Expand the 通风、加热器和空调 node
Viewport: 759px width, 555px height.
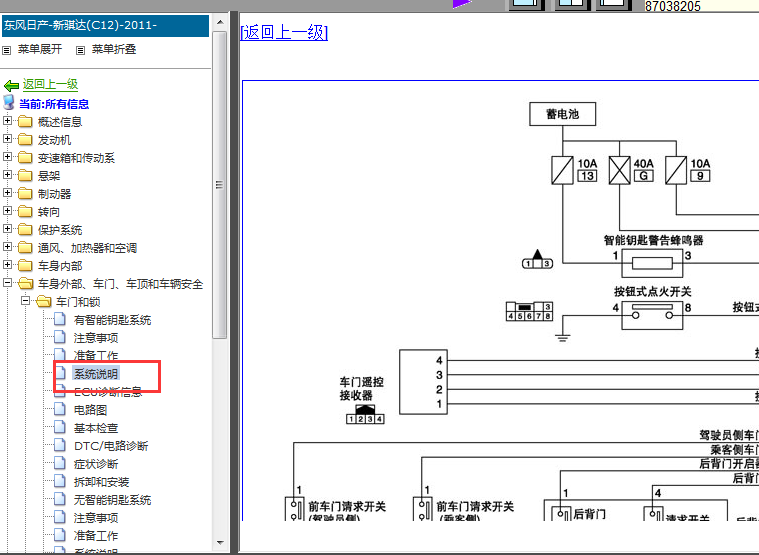pos(7,247)
